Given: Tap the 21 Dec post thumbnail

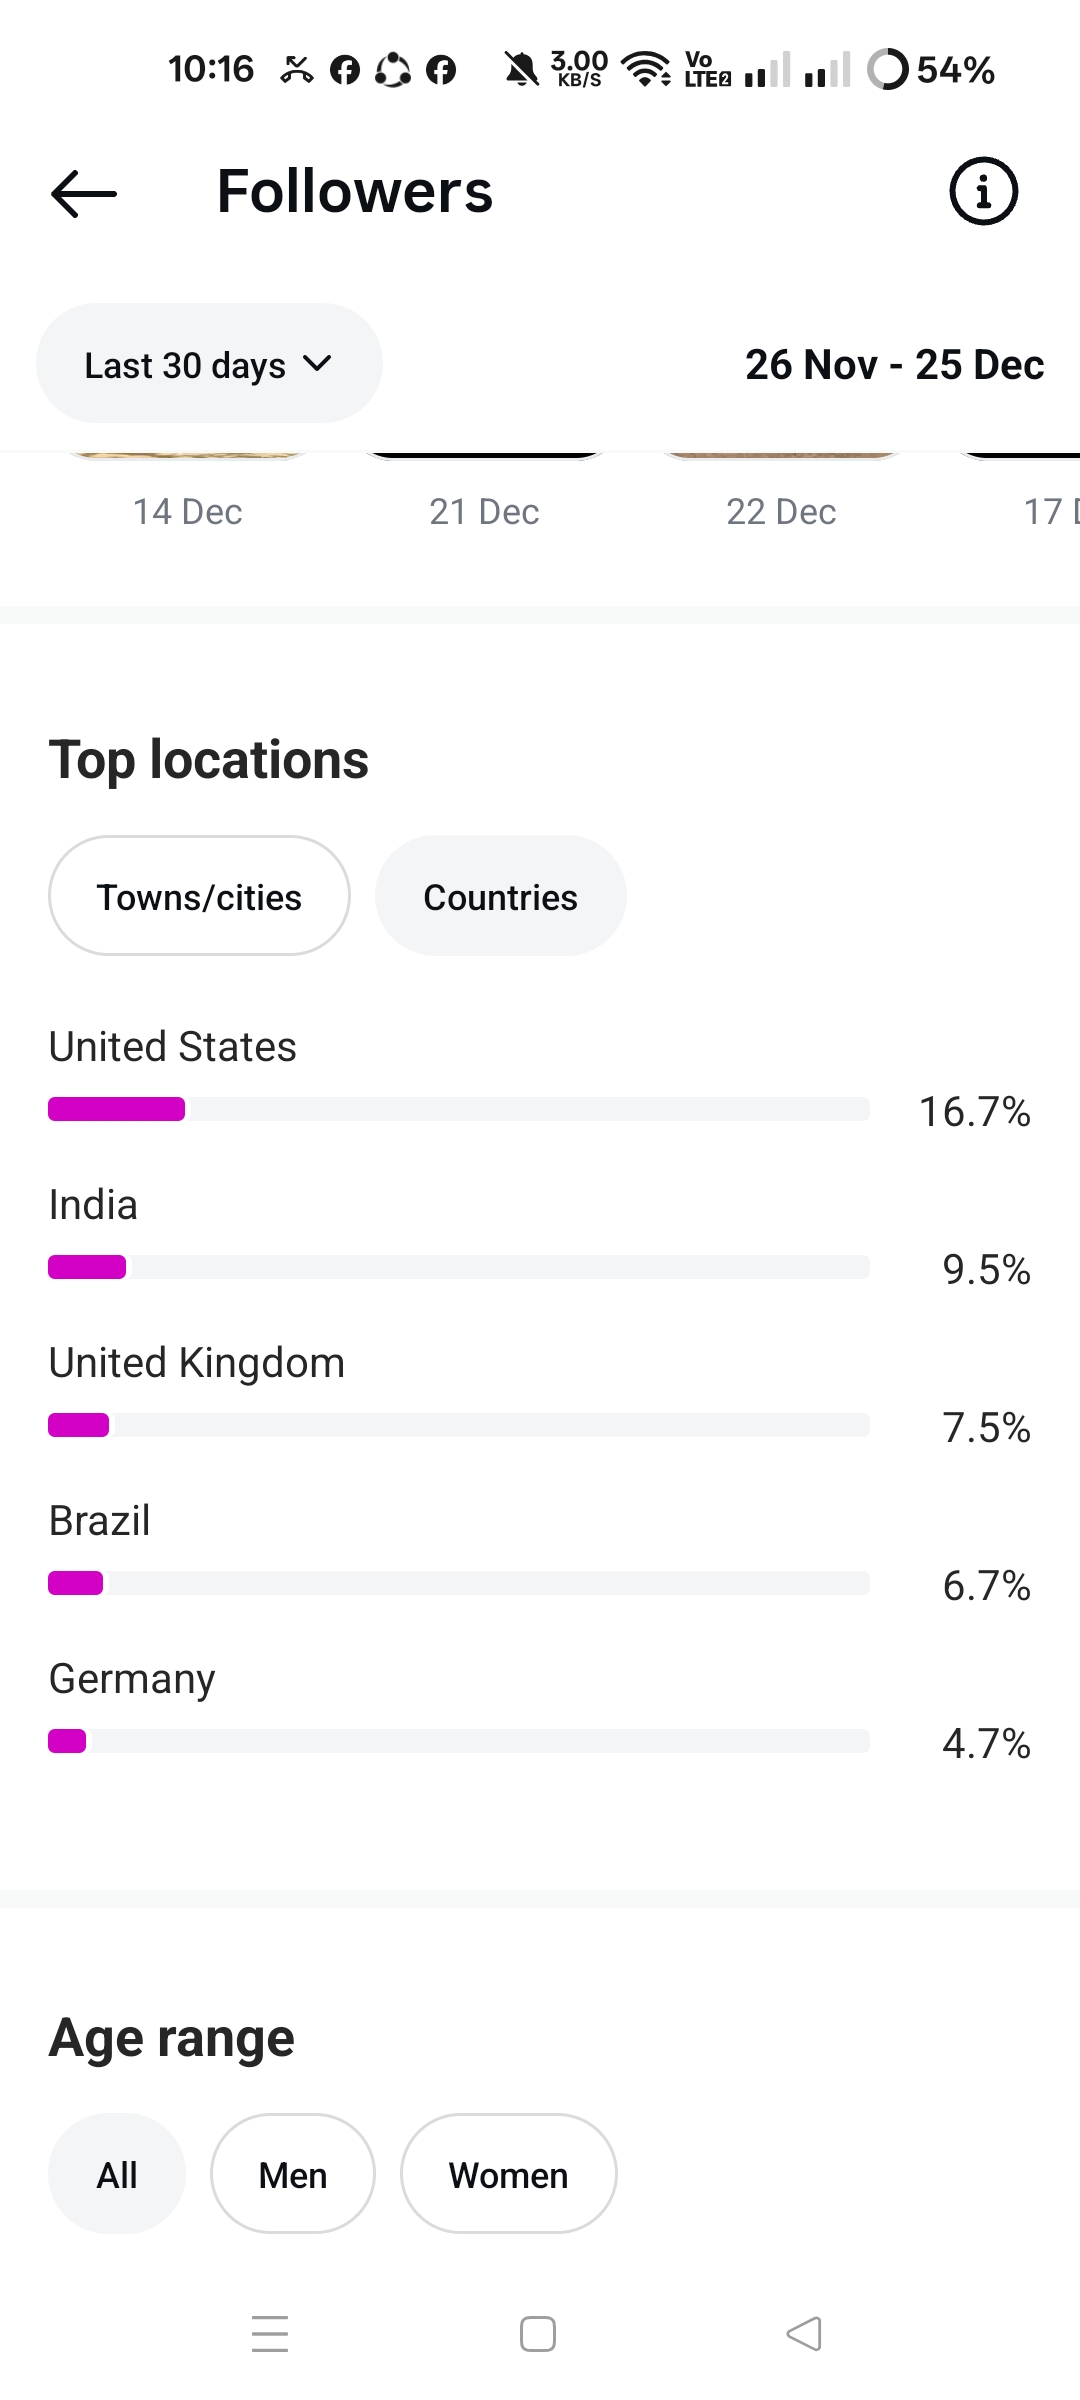Looking at the screenshot, I should click(484, 457).
